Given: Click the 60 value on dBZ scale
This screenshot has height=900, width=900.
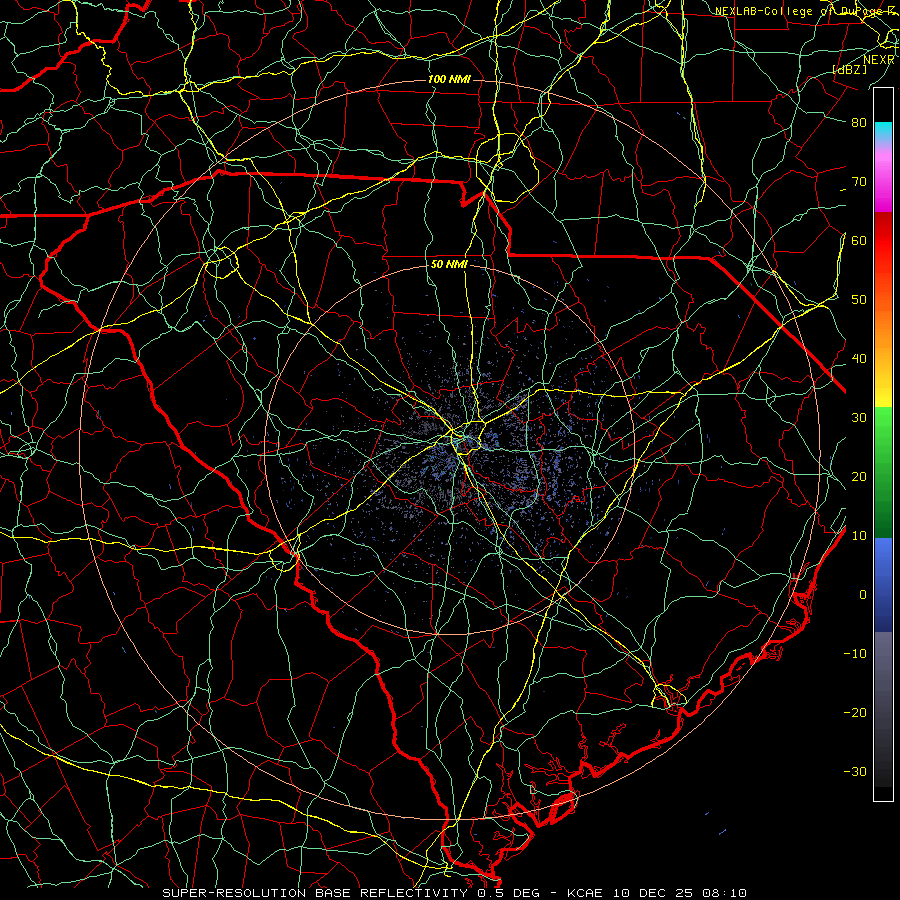Looking at the screenshot, I should (859, 241).
